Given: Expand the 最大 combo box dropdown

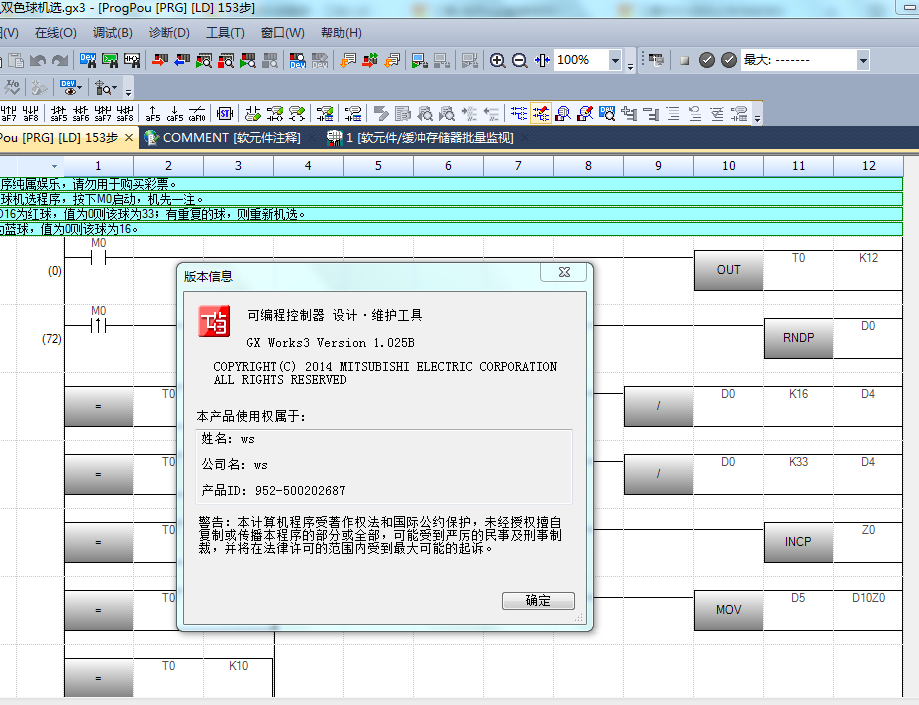Looking at the screenshot, I should coord(862,61).
